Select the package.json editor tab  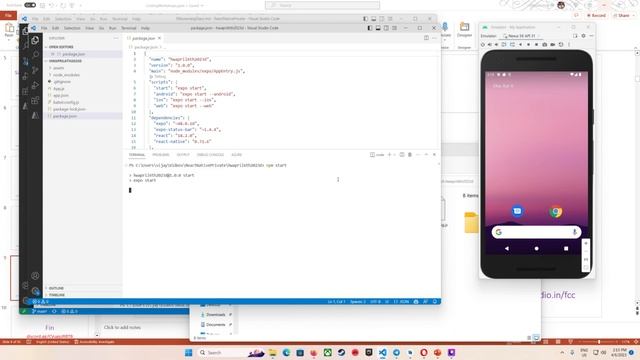[143, 38]
